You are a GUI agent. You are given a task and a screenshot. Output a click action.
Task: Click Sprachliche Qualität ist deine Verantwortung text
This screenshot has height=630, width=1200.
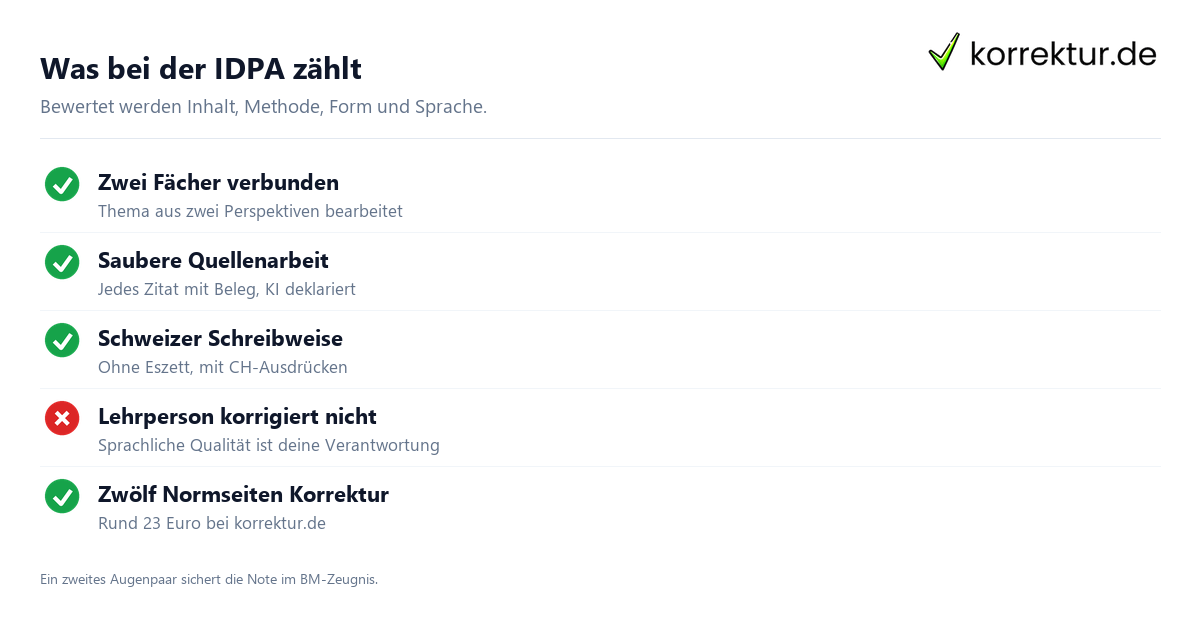point(269,445)
